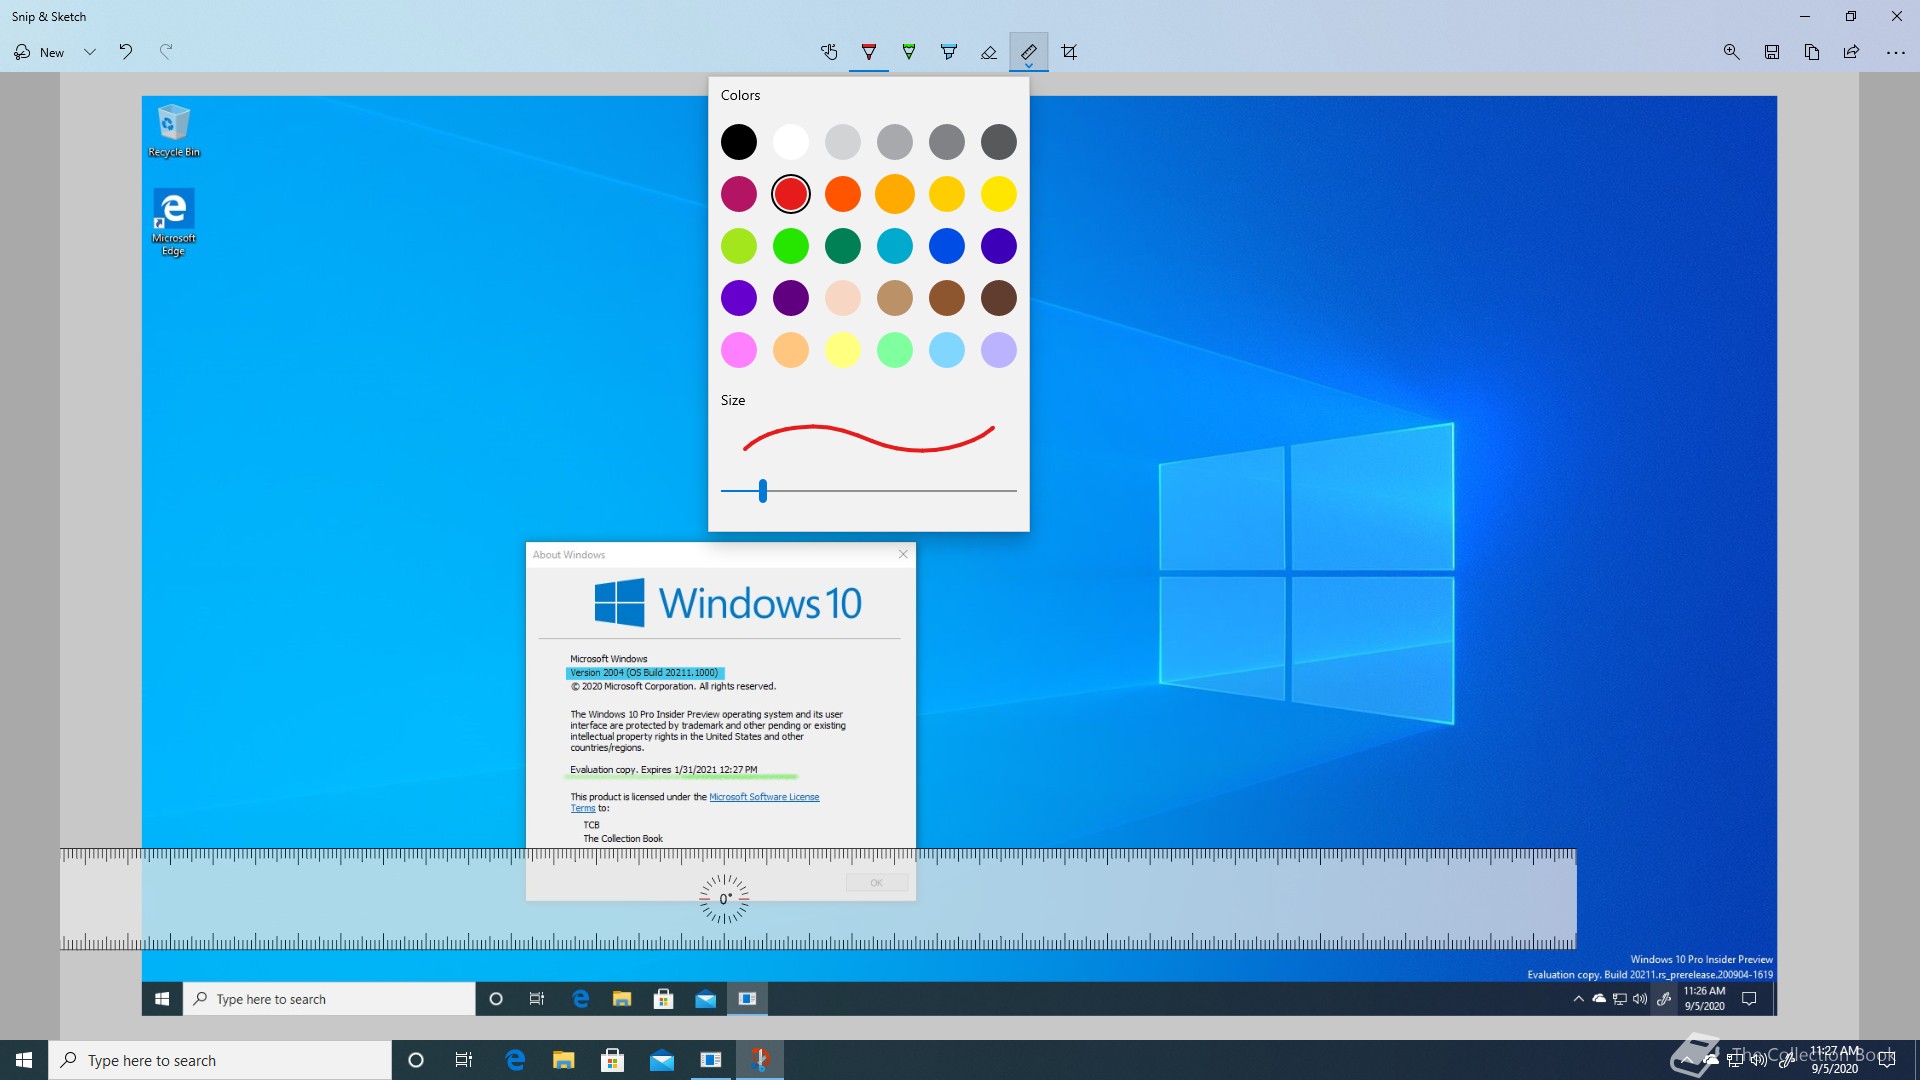Share the snip
The width and height of the screenshot is (1920, 1080).
point(1852,52)
